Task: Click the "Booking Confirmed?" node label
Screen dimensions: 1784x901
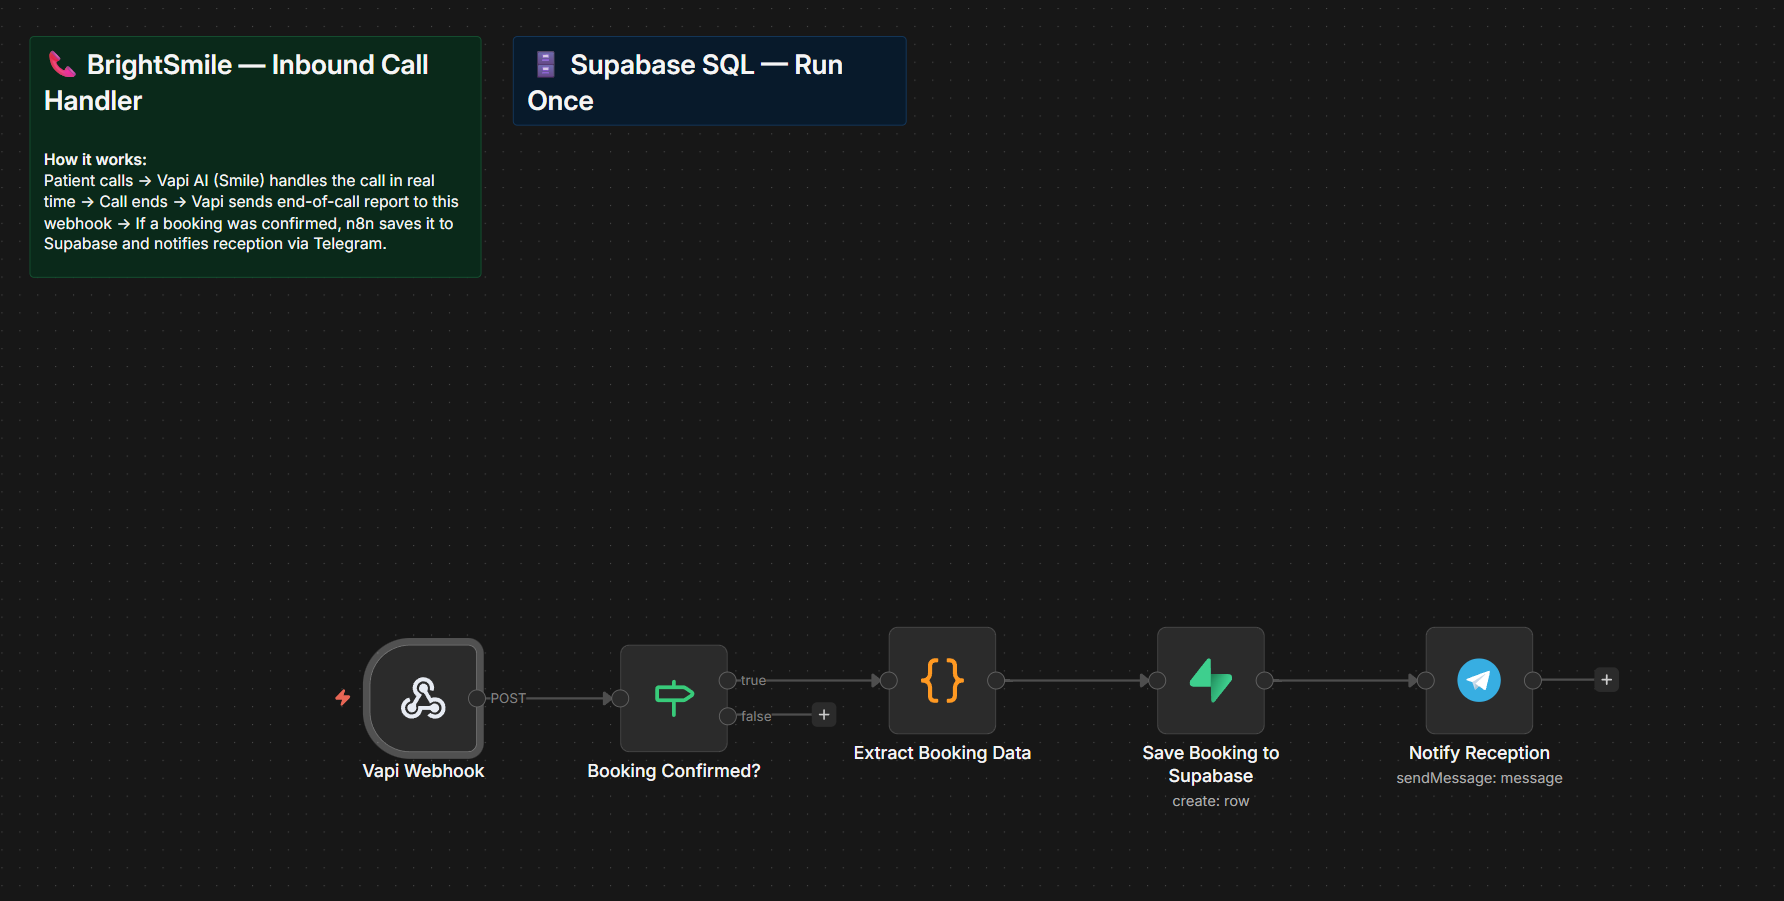Action: (x=674, y=771)
